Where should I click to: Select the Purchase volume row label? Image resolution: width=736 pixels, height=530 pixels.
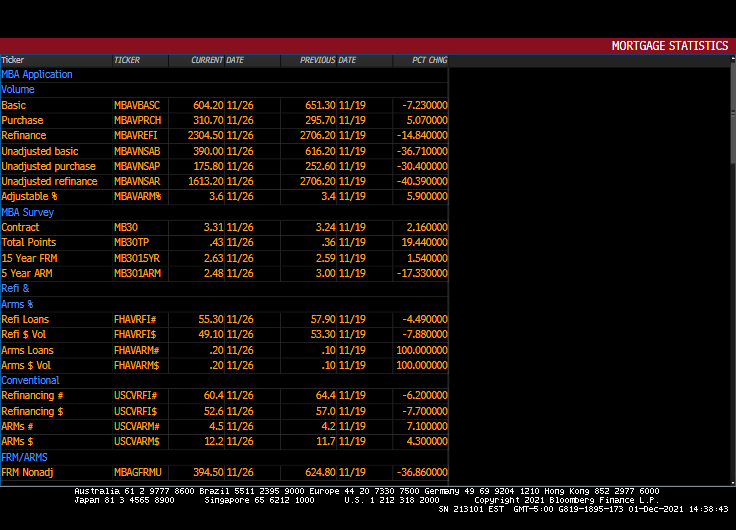click(22, 120)
